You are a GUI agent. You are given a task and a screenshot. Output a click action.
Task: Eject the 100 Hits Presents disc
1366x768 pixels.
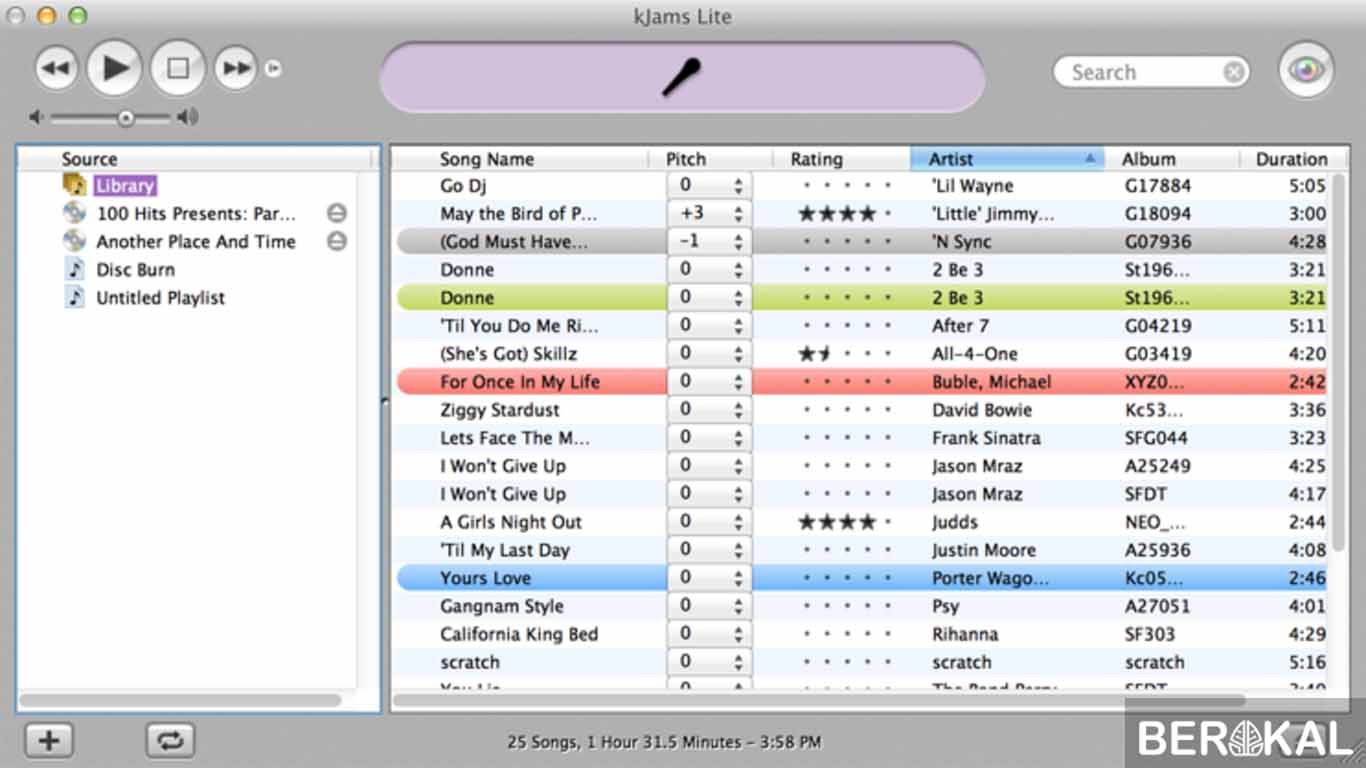[x=337, y=213]
